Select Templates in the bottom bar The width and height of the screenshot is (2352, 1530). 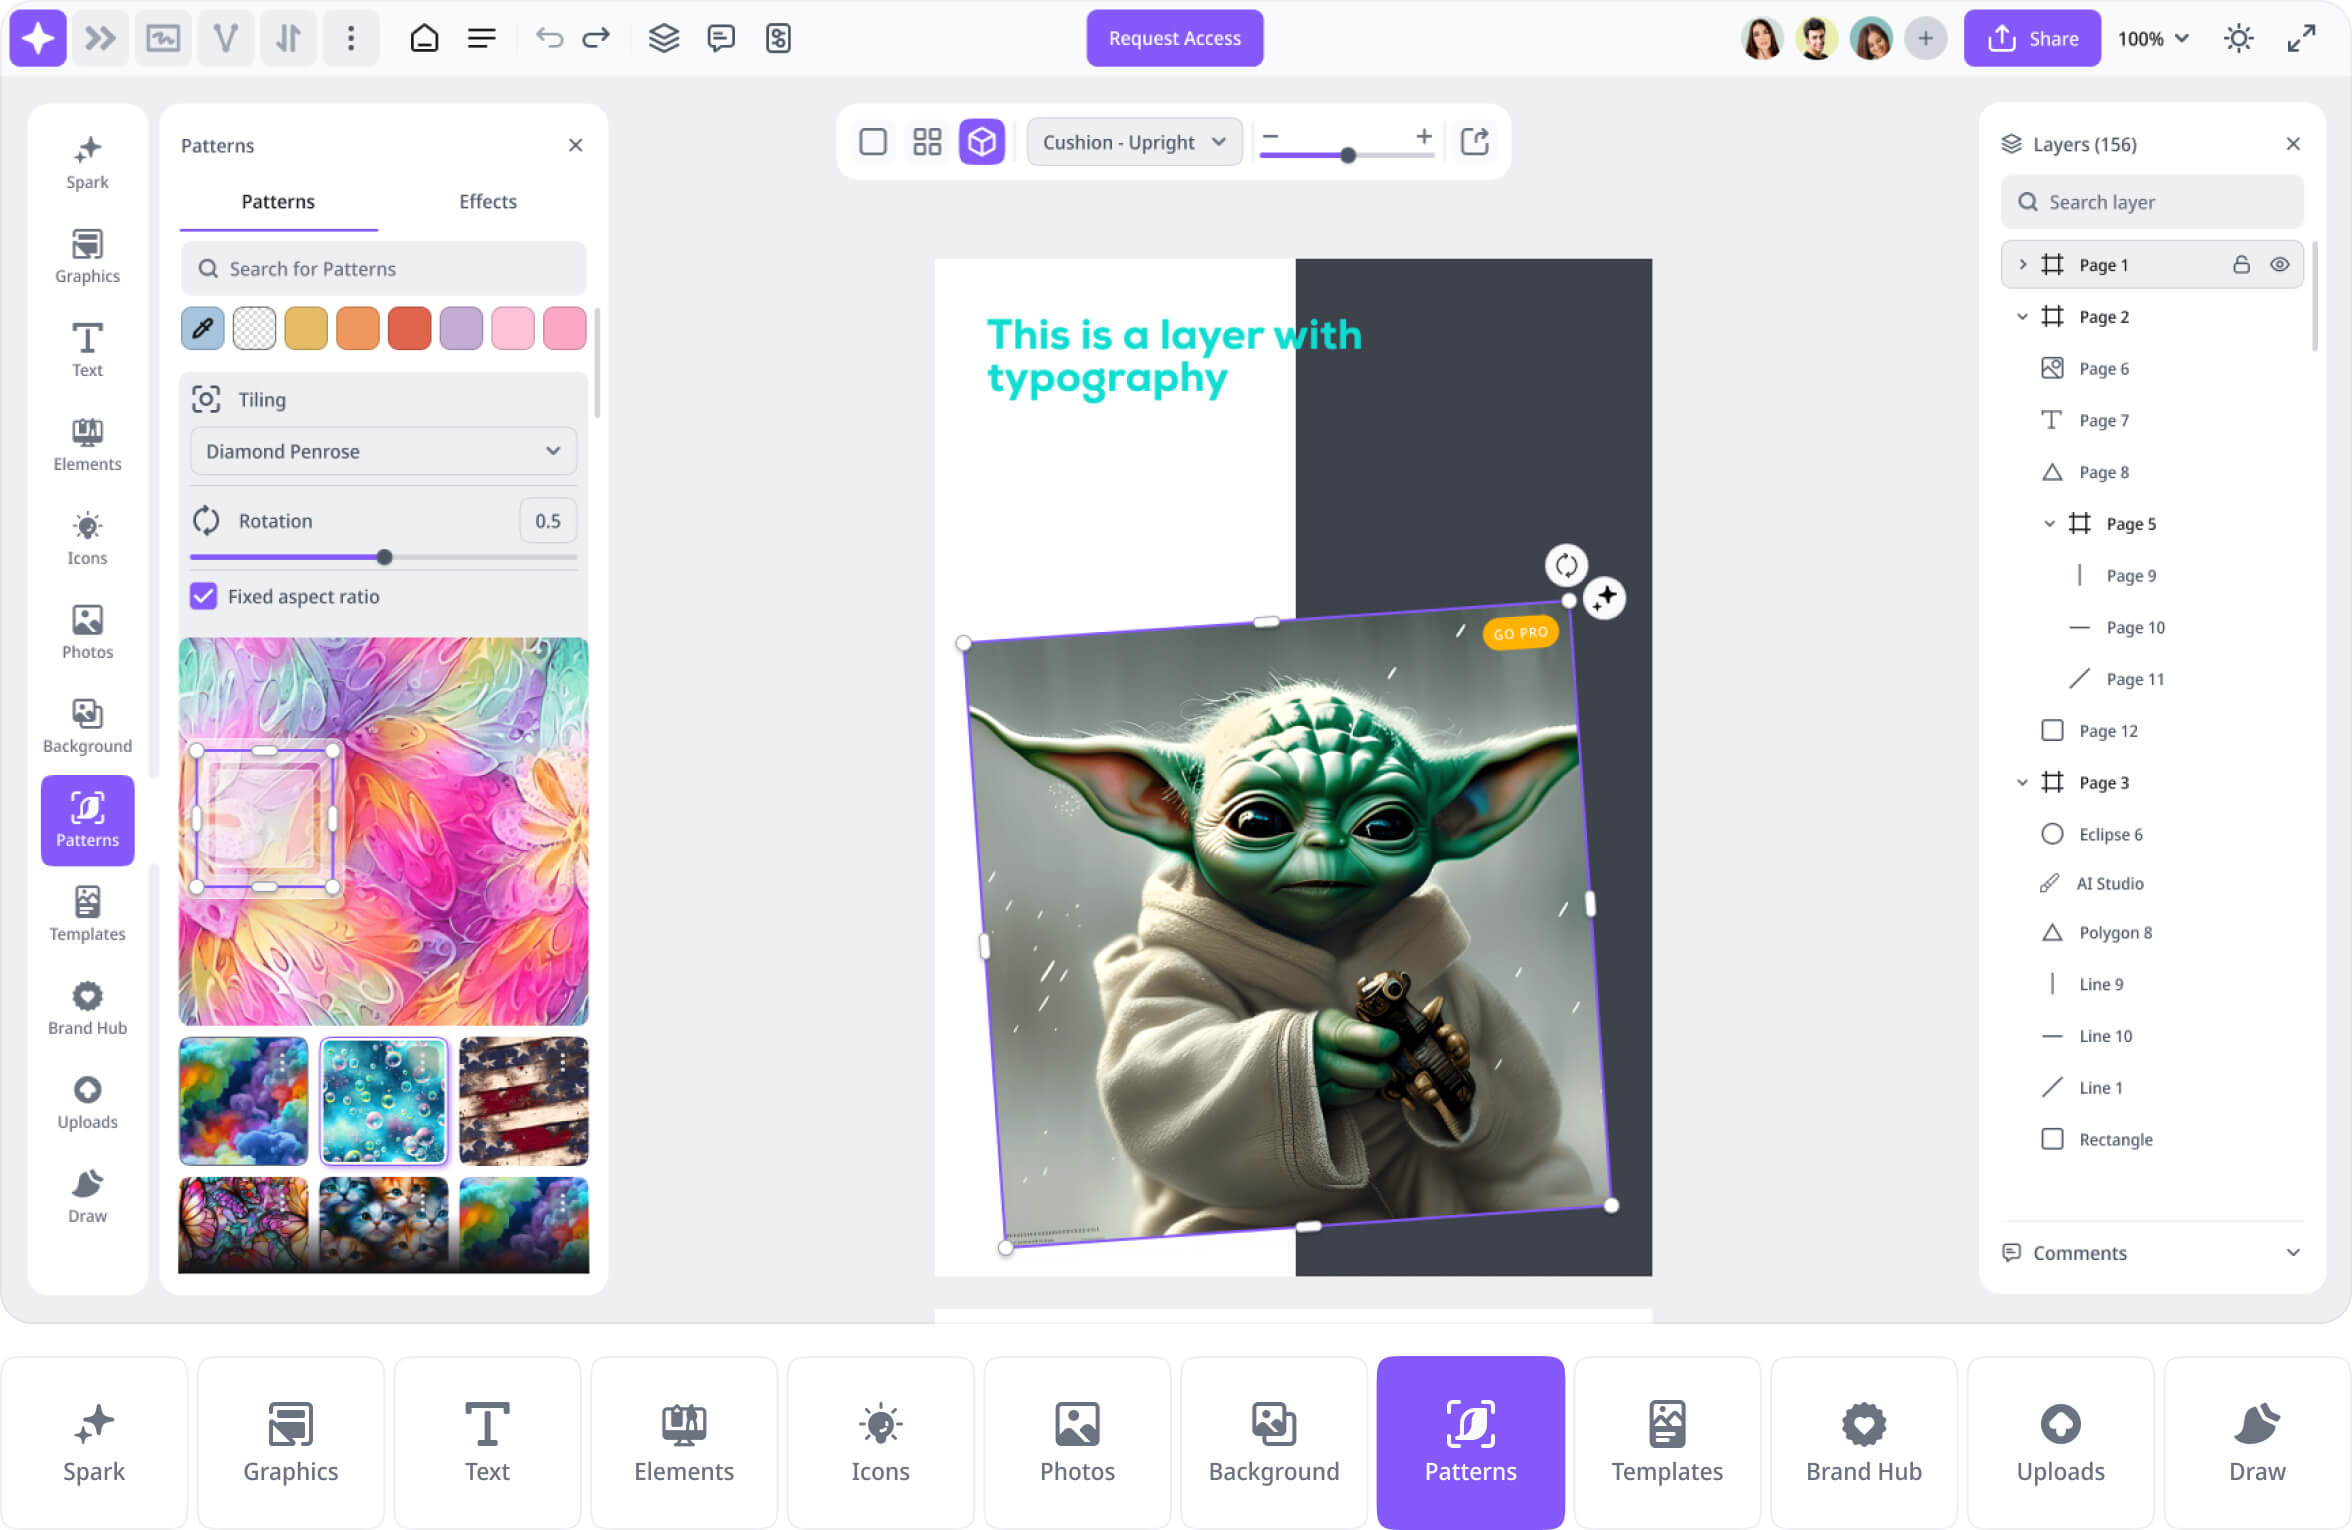click(1667, 1442)
